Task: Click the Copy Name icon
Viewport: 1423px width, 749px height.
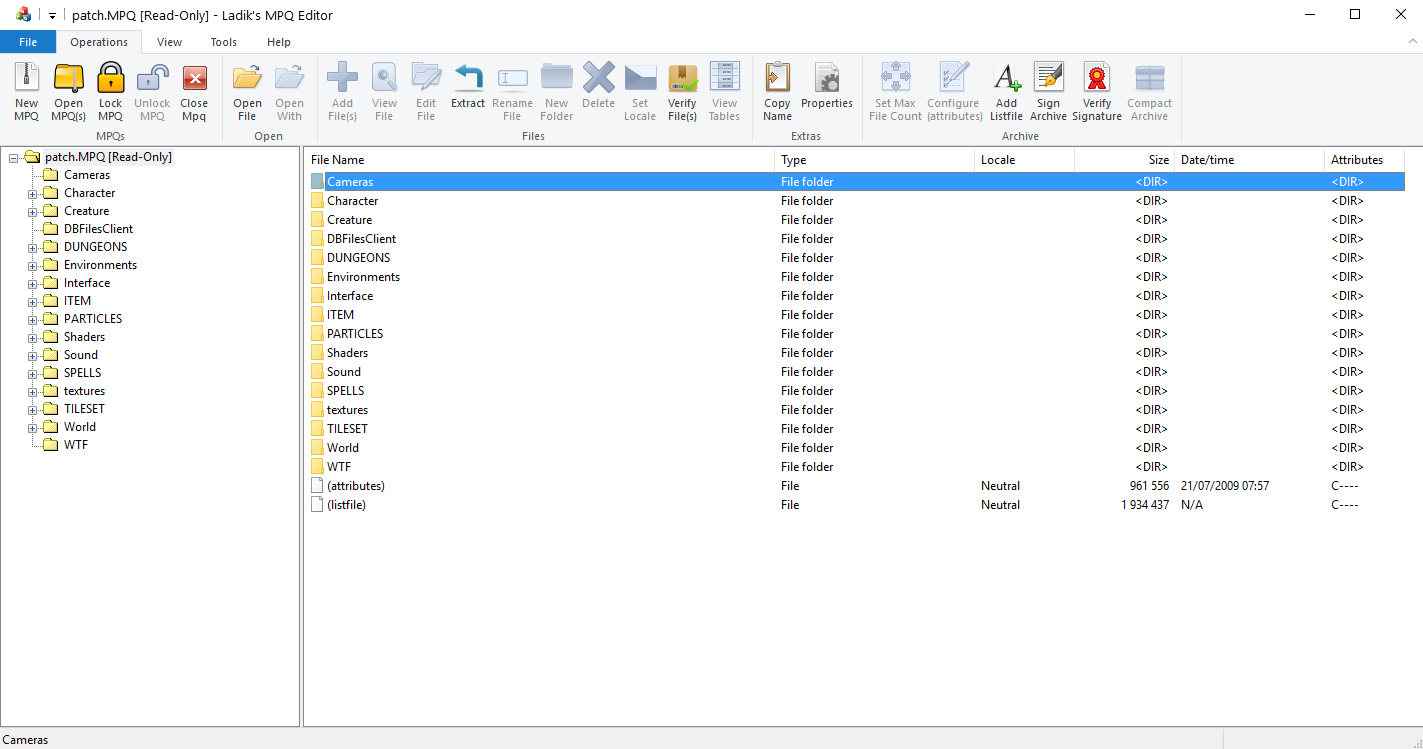Action: click(777, 78)
